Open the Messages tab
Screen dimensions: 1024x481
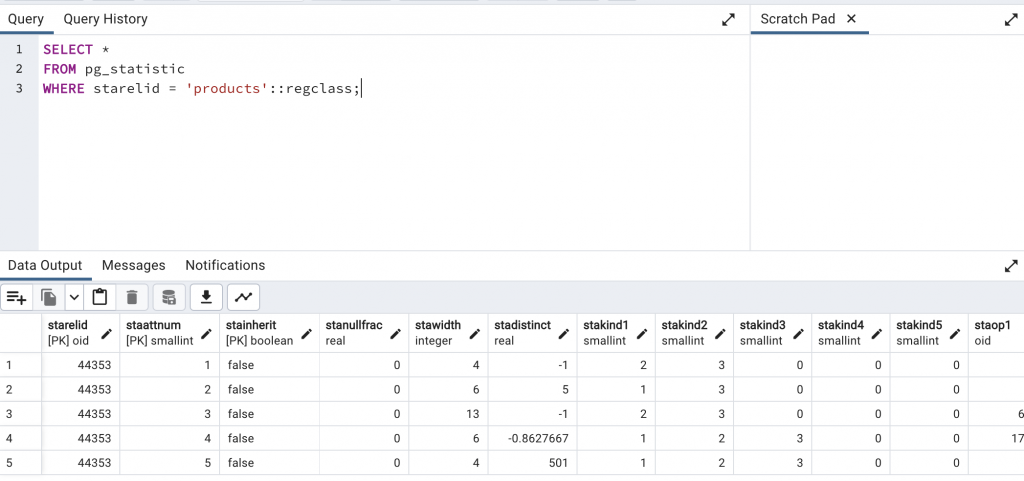(x=133, y=265)
